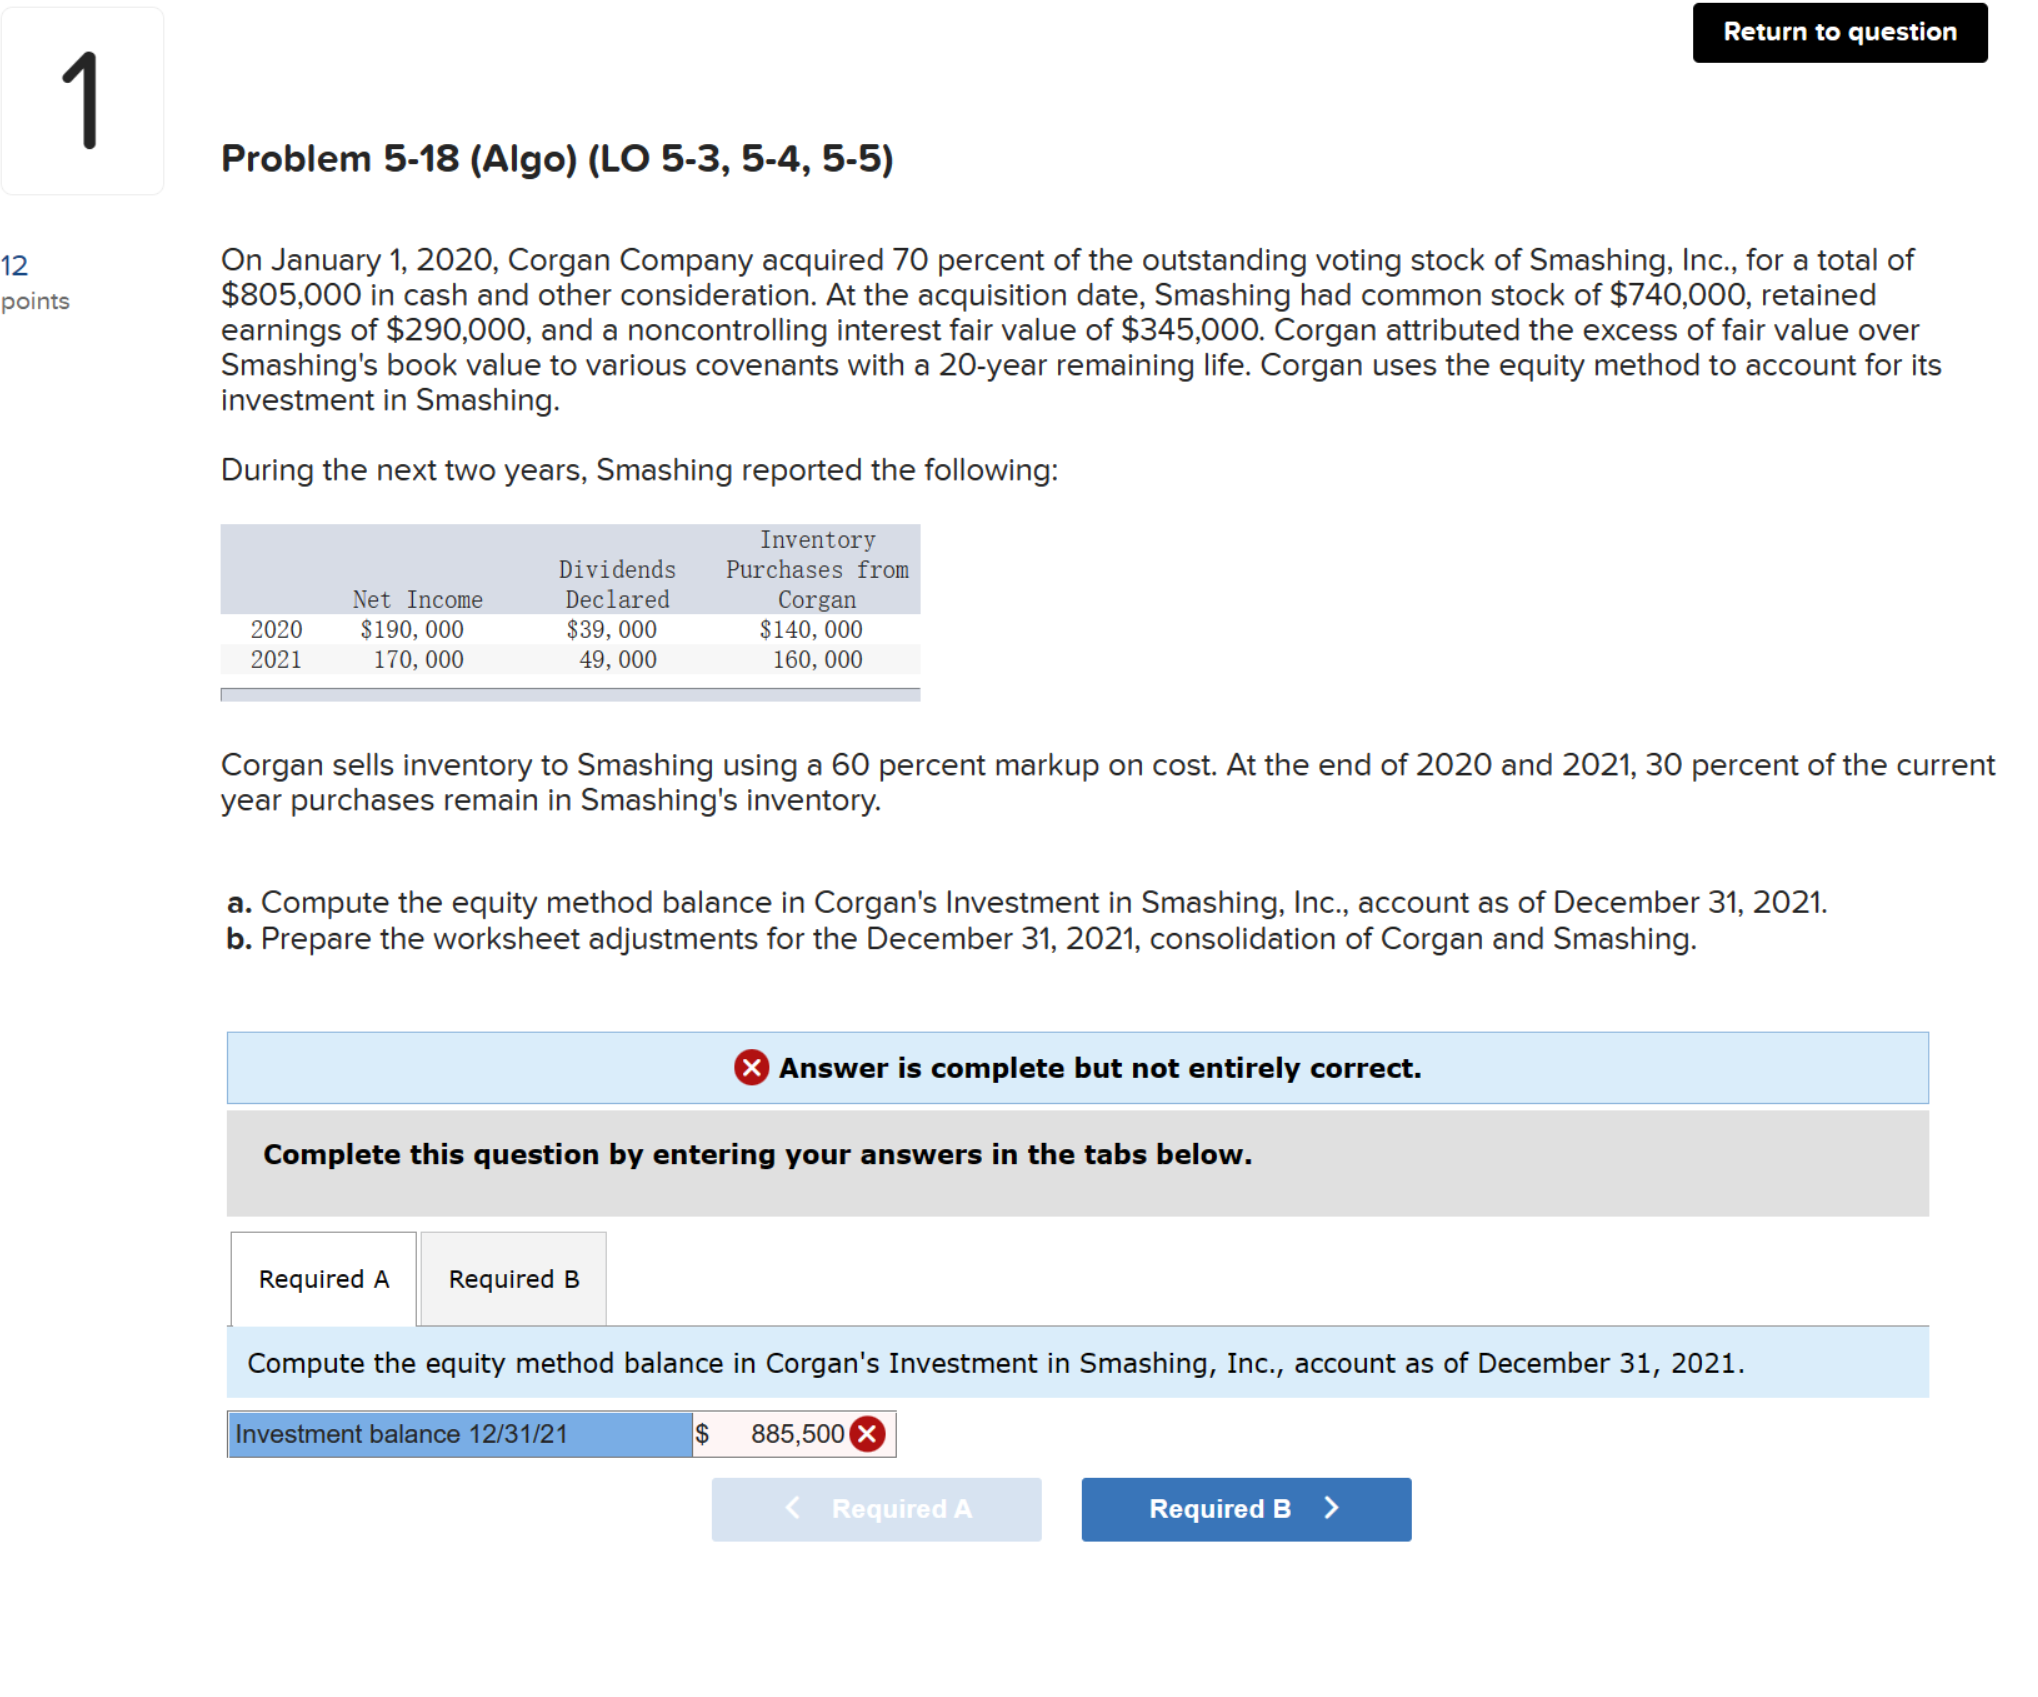Click the red X incorrect marker inside the input row
The image size is (2038, 1697).
[x=866, y=1434]
